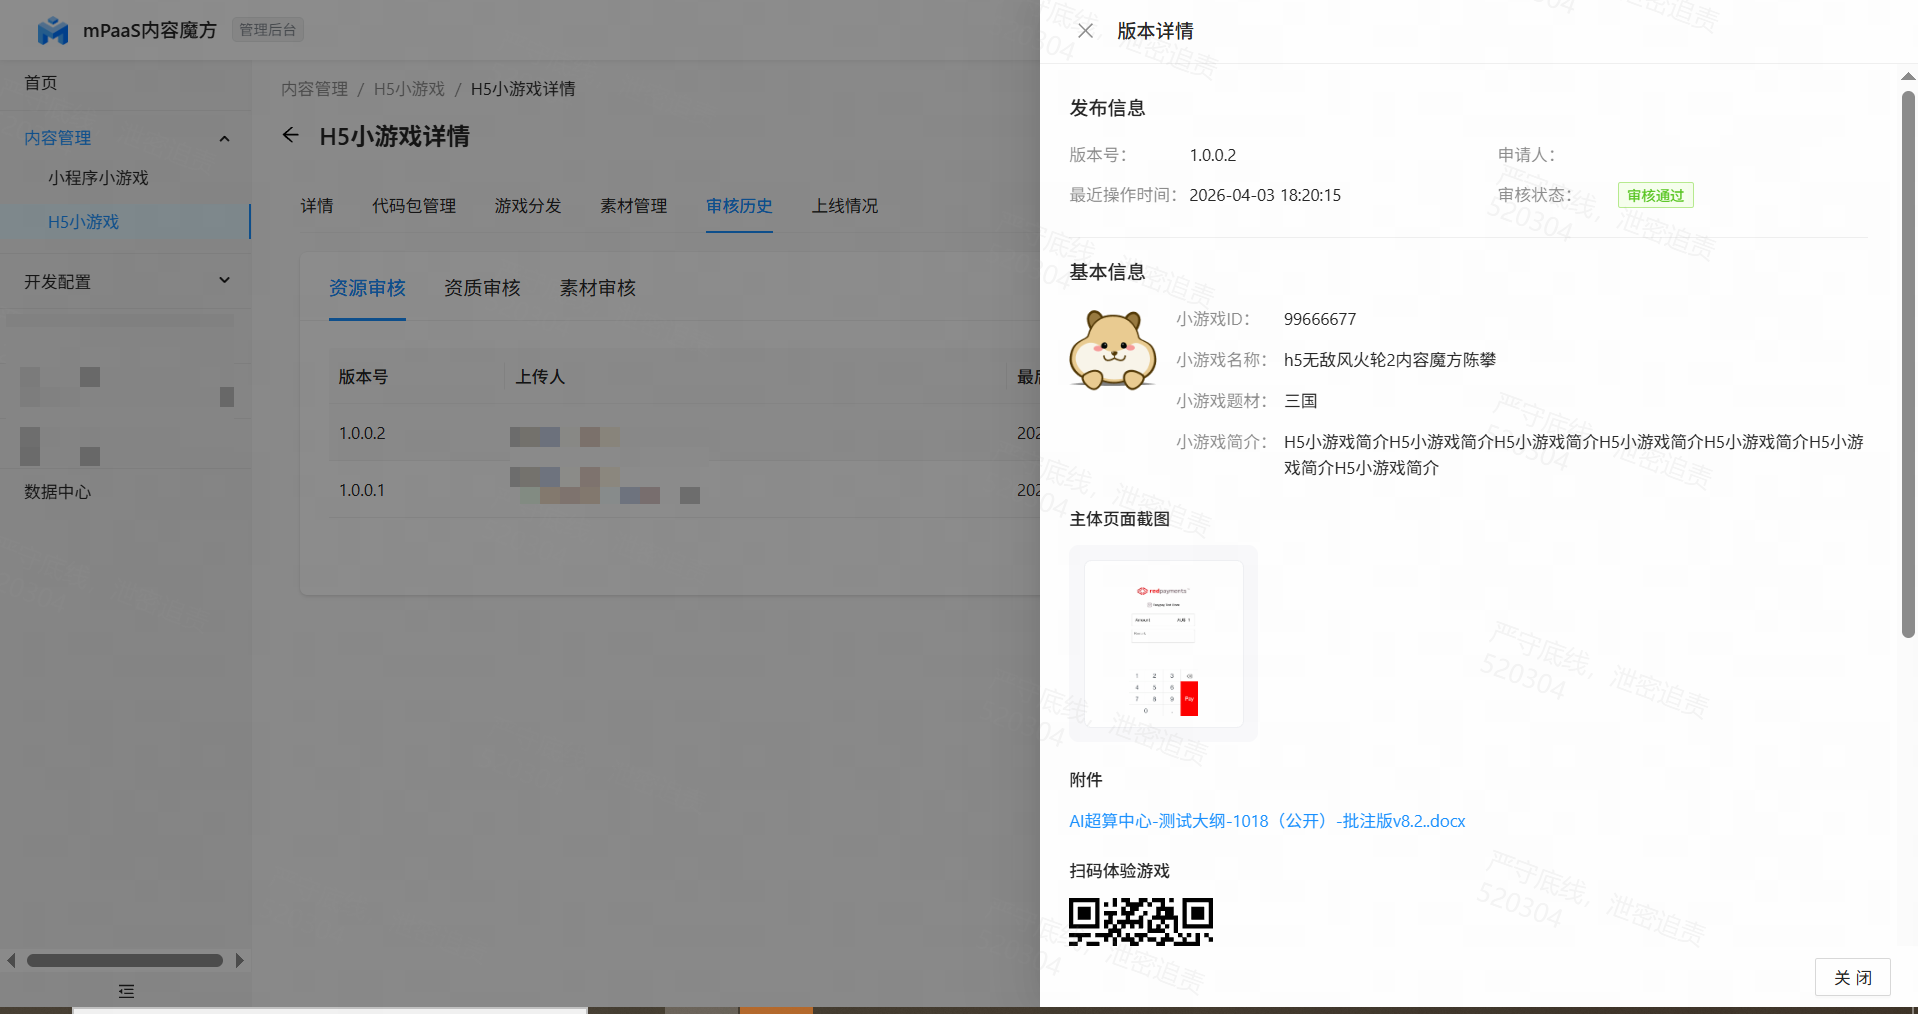Screen dimensions: 1918x1014
Task: Click the sidebar collapse icon at bottom
Action: pyautogui.click(x=126, y=991)
